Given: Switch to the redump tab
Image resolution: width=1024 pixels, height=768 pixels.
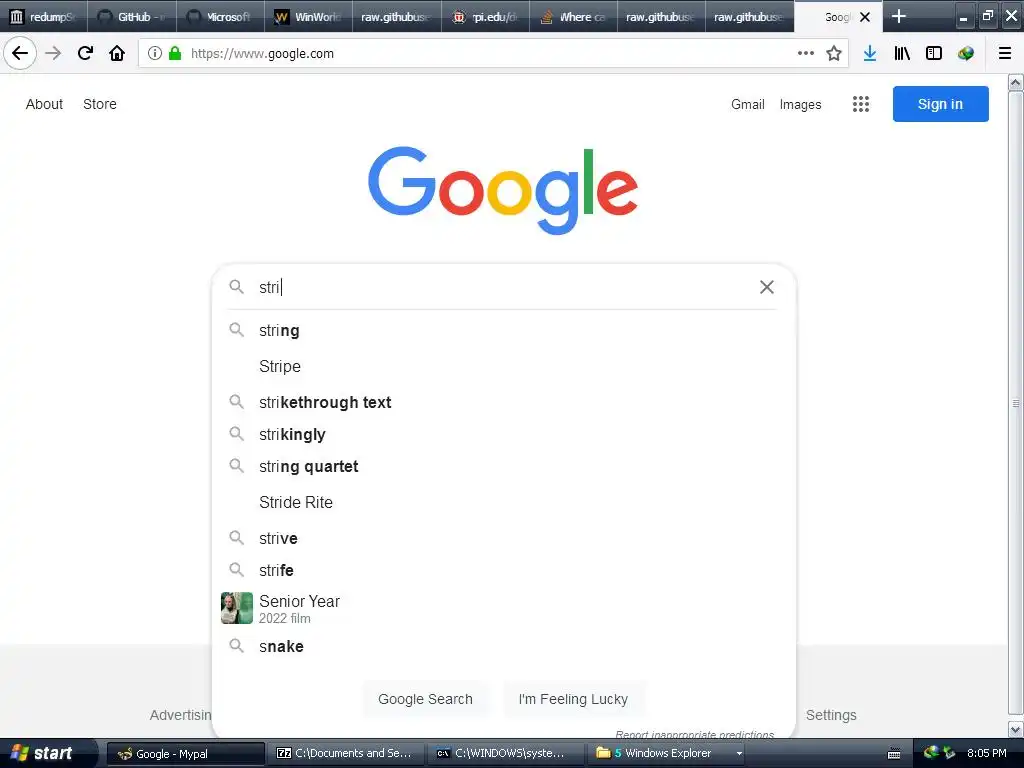Looking at the screenshot, I should (44, 17).
